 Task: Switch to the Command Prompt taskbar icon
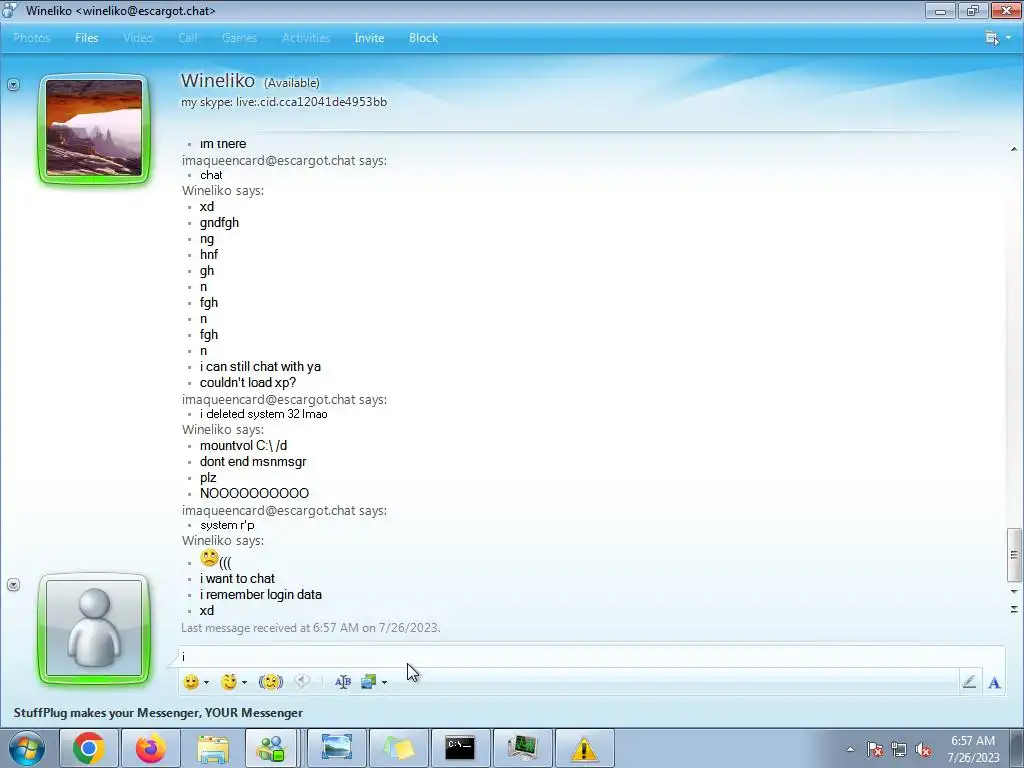[460, 748]
